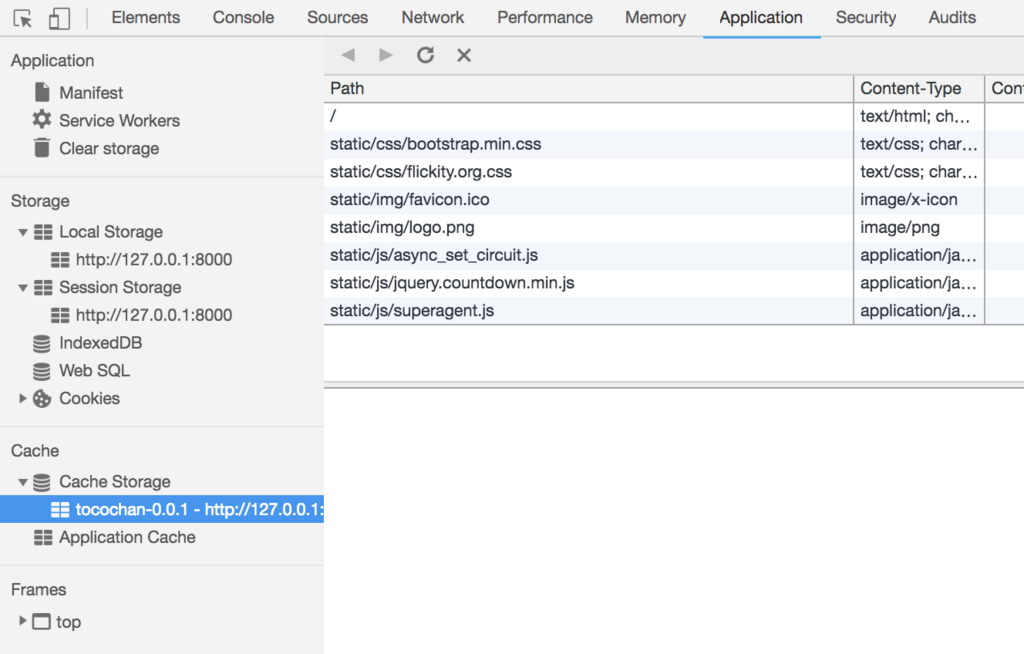Collapse the Cache Storage tree arrow

coord(22,482)
